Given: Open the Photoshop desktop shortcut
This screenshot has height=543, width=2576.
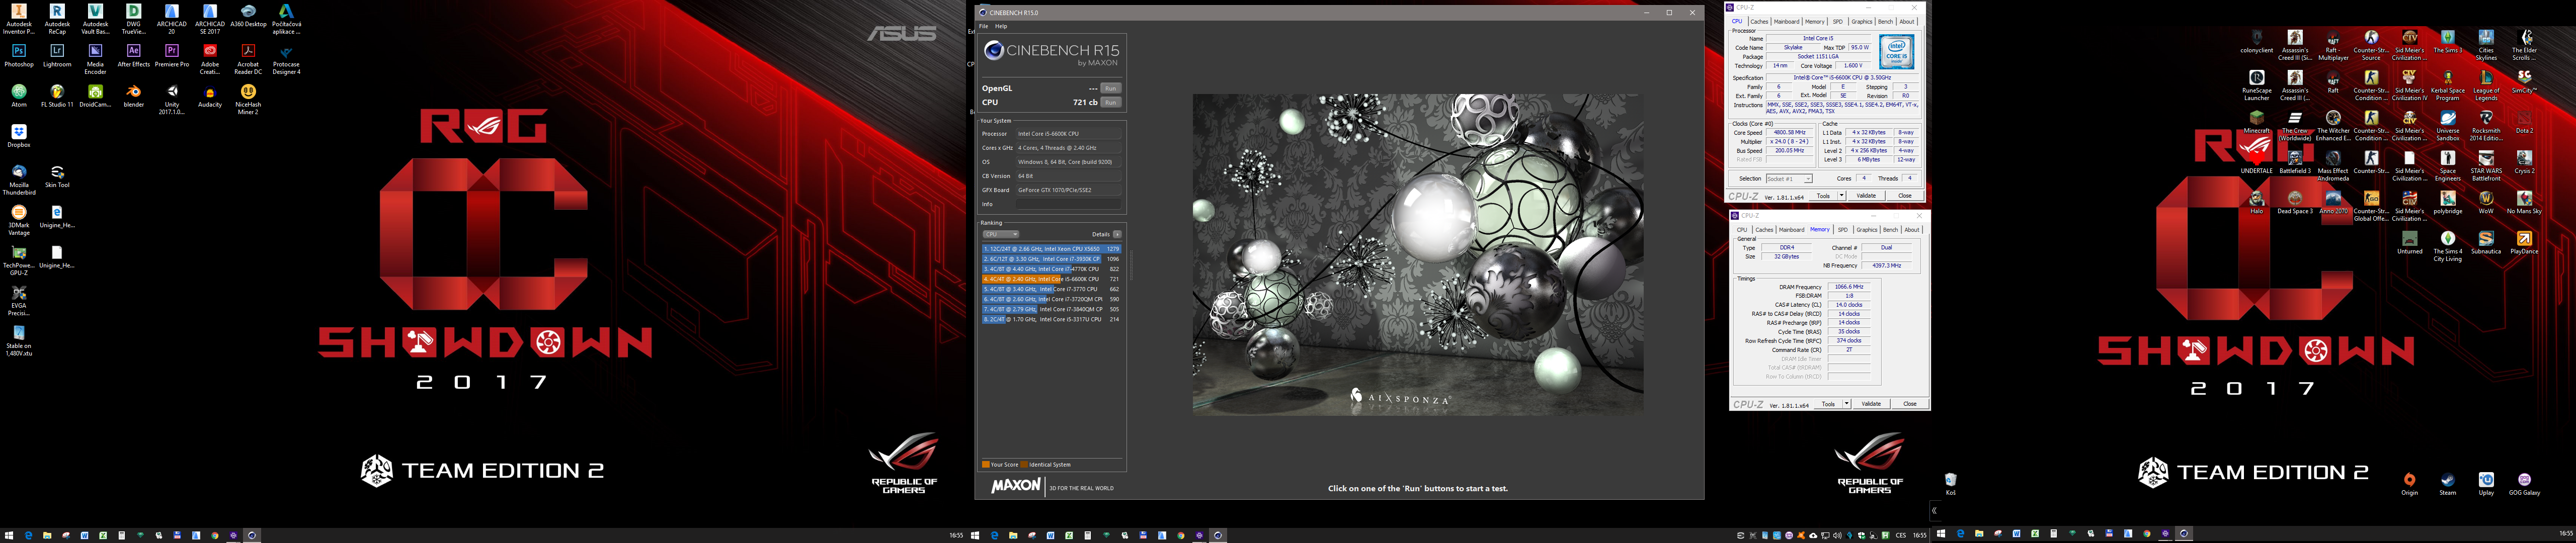Looking at the screenshot, I should point(18,56).
